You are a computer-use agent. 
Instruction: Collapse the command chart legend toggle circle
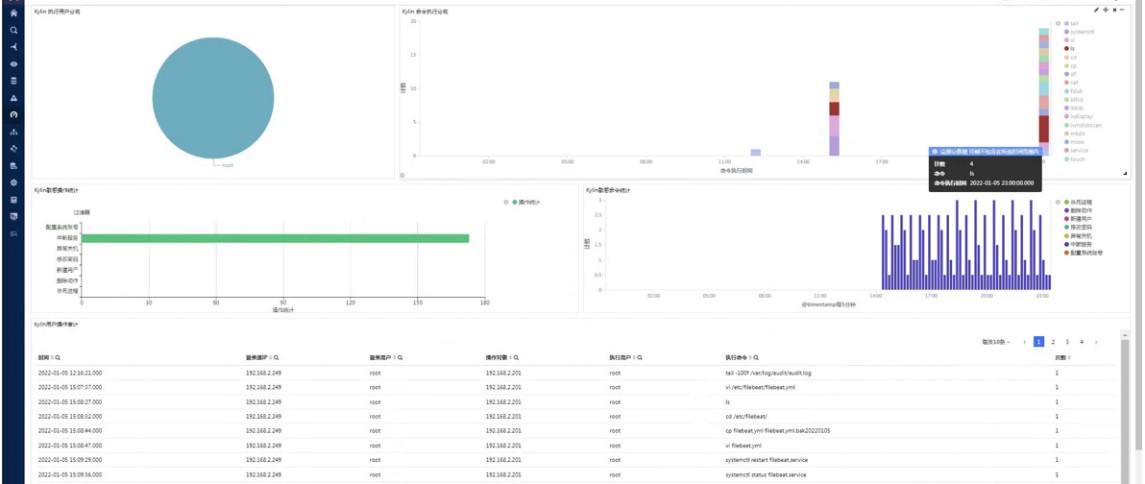tap(1057, 23)
